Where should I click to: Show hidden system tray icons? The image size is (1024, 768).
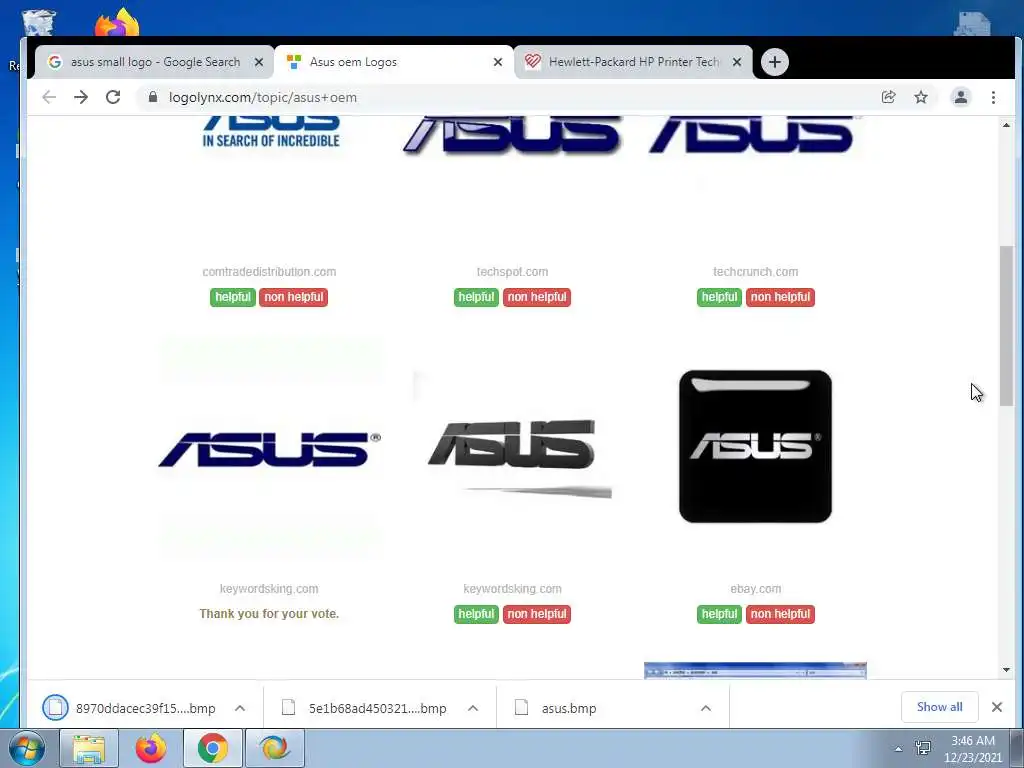899,749
